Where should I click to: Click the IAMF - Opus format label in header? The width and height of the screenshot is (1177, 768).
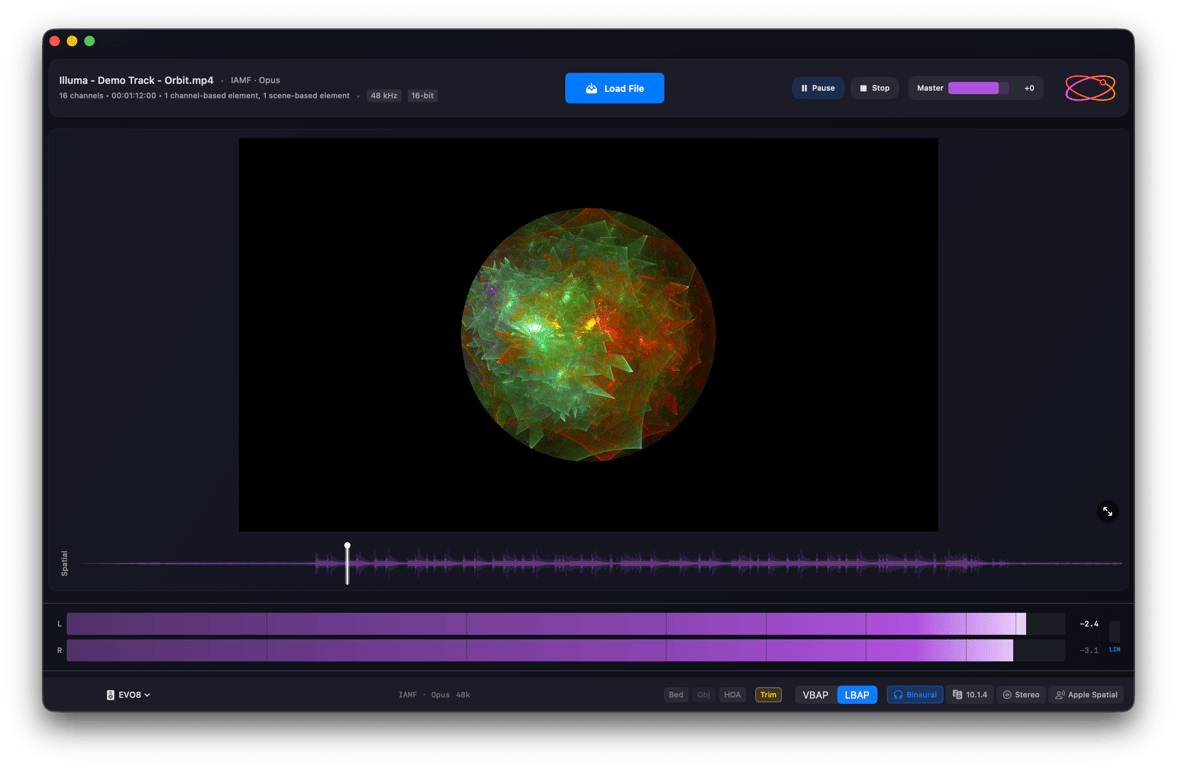[x=255, y=80]
